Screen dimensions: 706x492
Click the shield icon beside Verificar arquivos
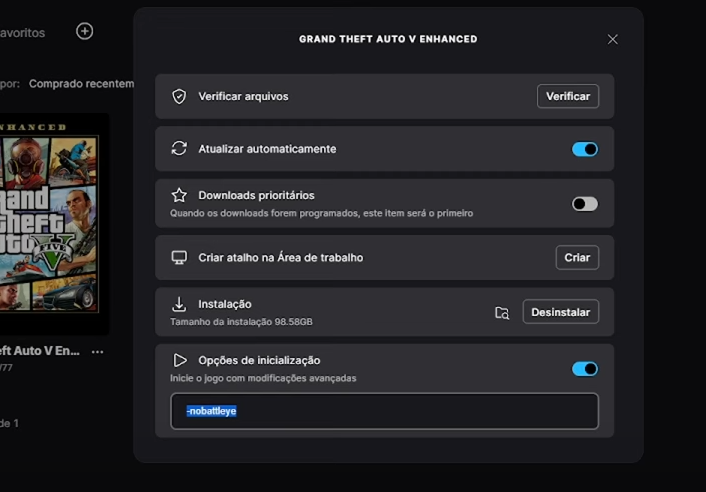pyautogui.click(x=179, y=96)
